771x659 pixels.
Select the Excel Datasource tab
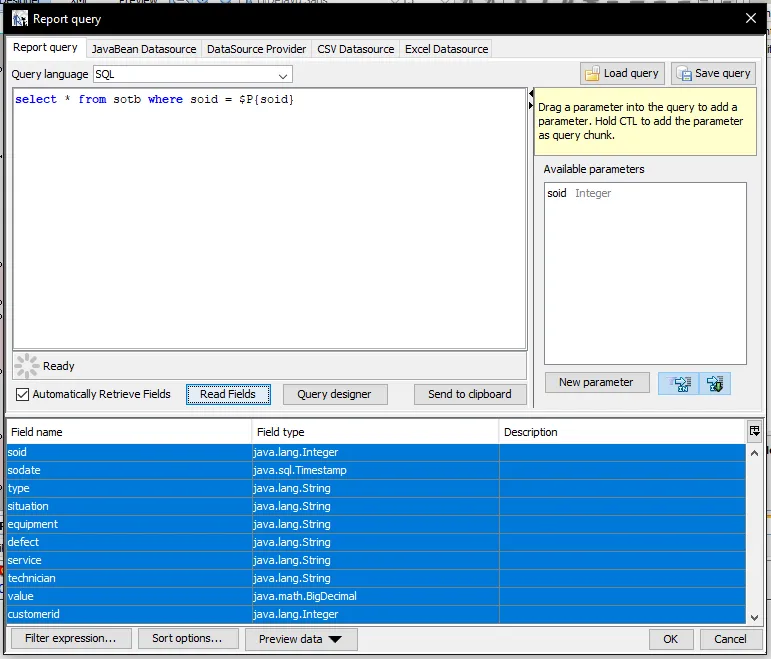[446, 49]
